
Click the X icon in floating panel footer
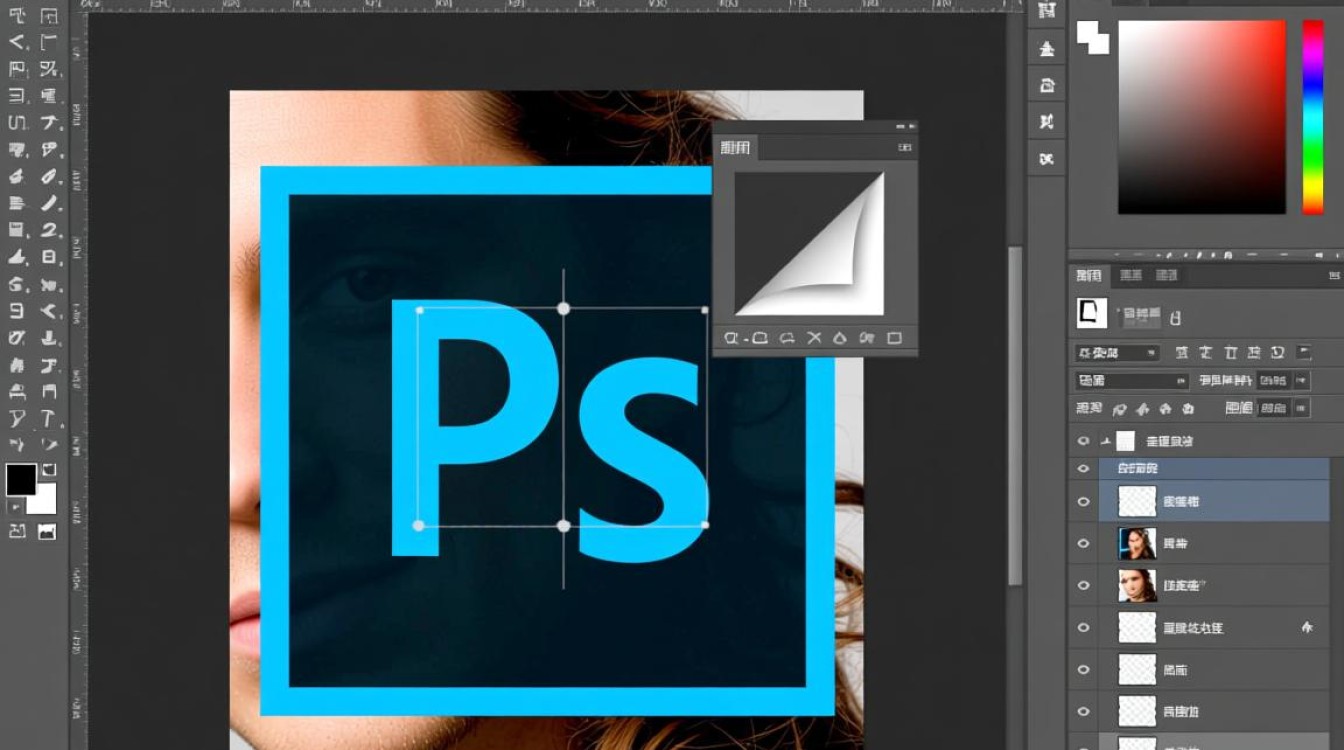814,338
